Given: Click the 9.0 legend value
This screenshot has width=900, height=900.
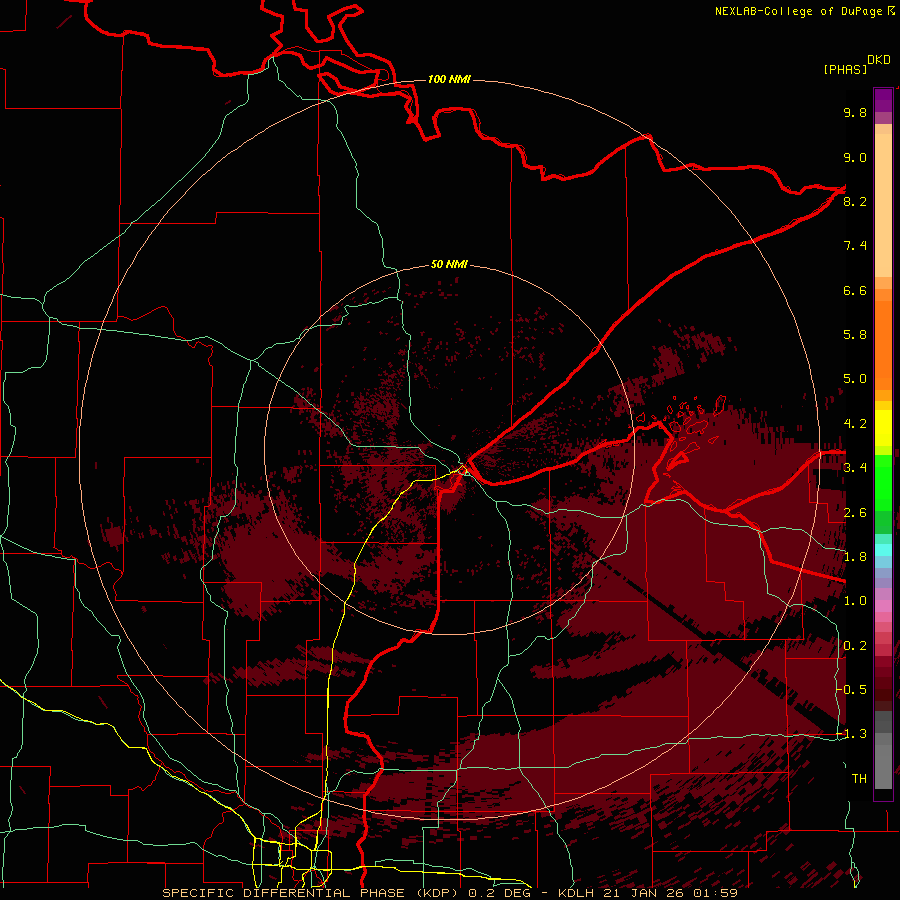Looking at the screenshot, I should point(855,157).
